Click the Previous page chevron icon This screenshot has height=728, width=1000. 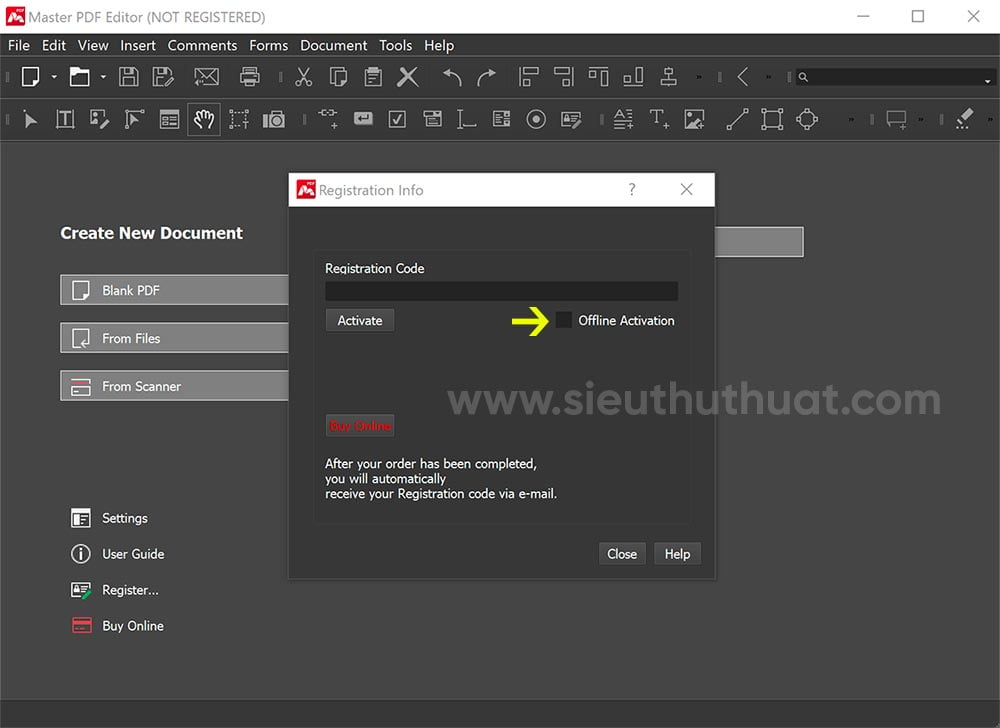tap(742, 77)
